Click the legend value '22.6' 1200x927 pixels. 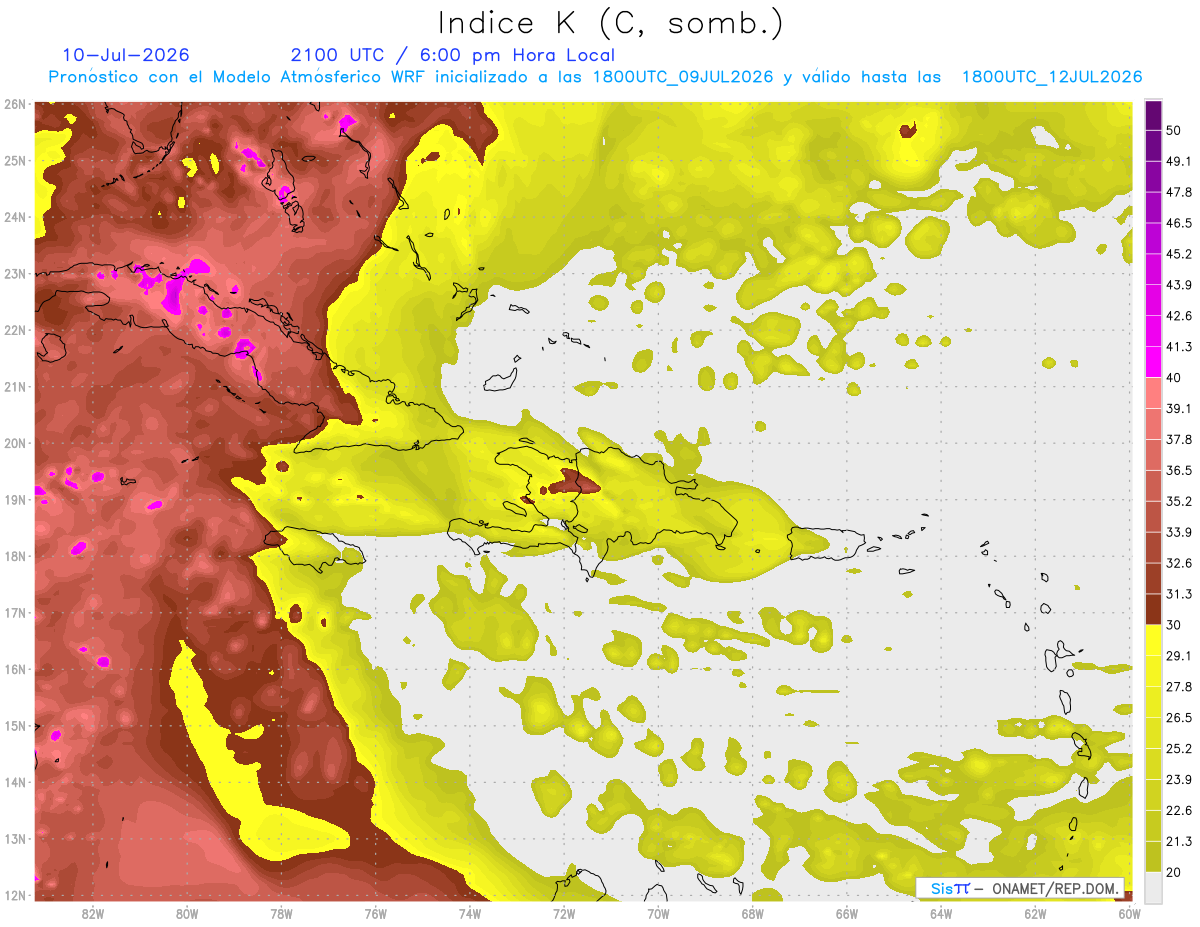point(1179,811)
